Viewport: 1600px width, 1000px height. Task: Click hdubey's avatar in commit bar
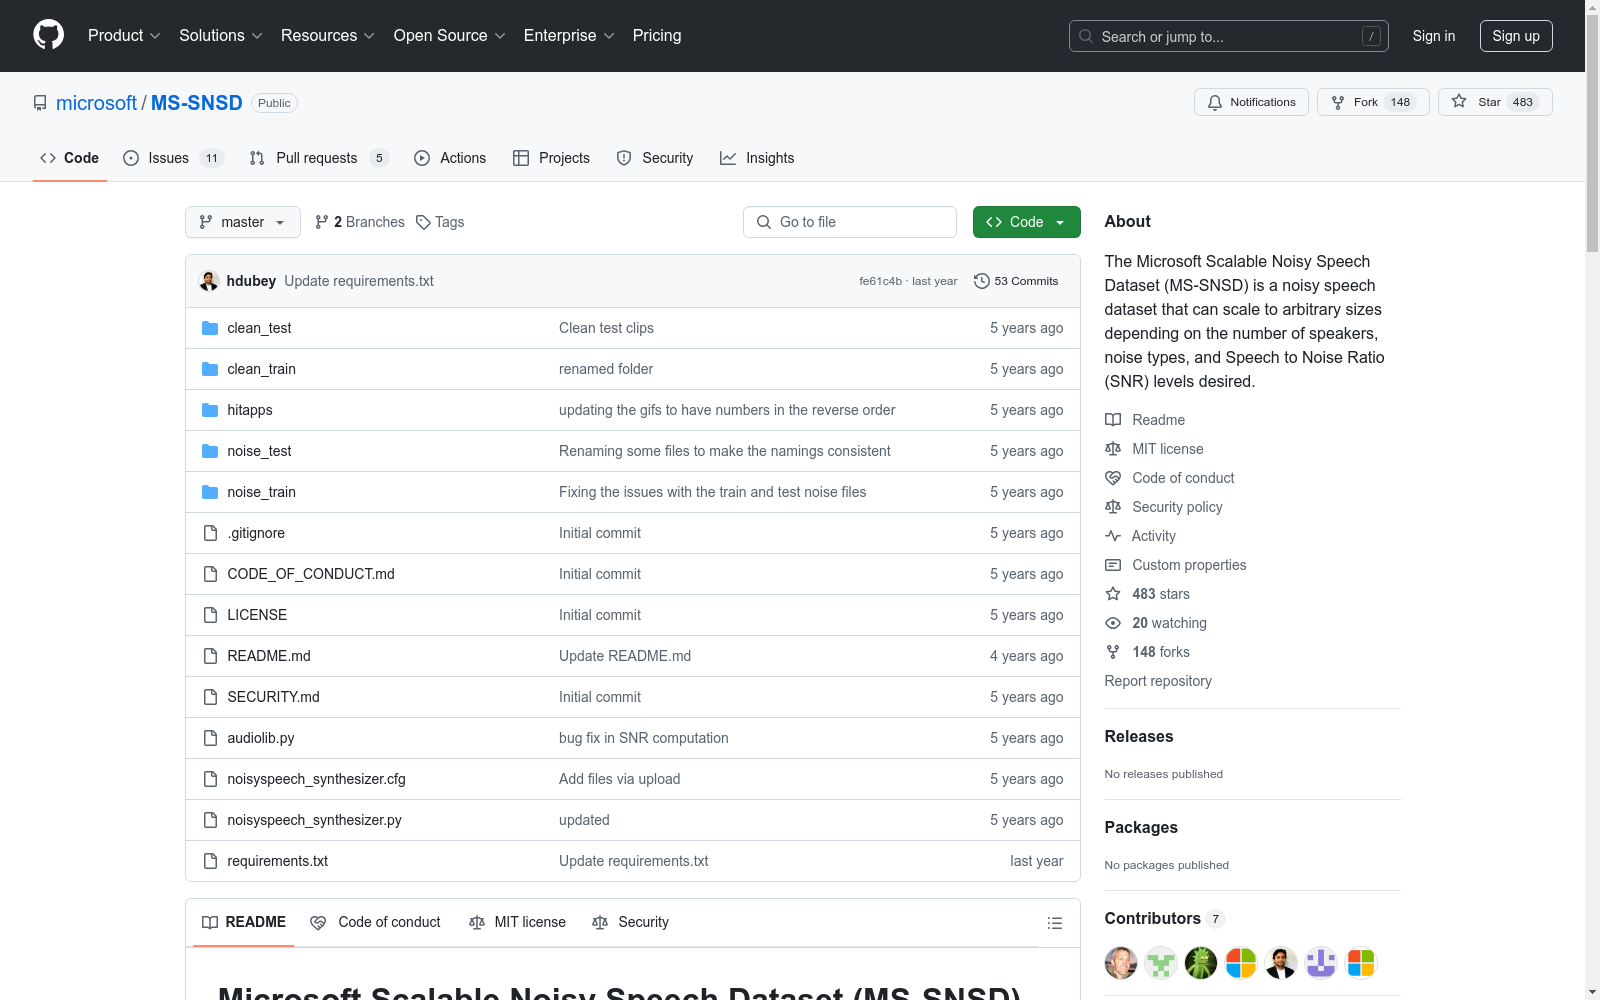(x=209, y=281)
